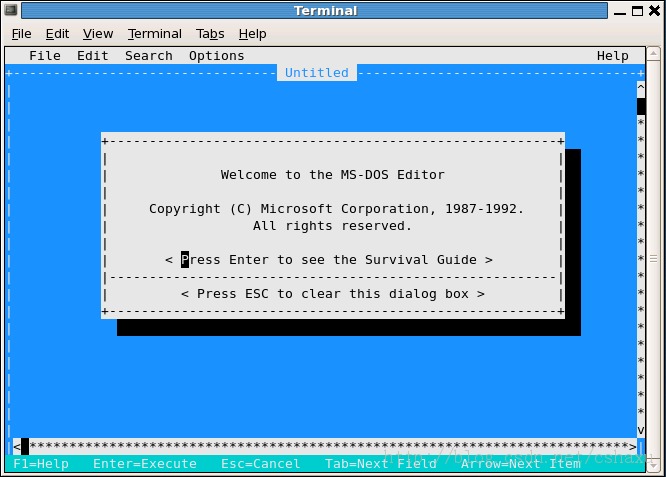Maximize the Terminal window

[x=637, y=11]
